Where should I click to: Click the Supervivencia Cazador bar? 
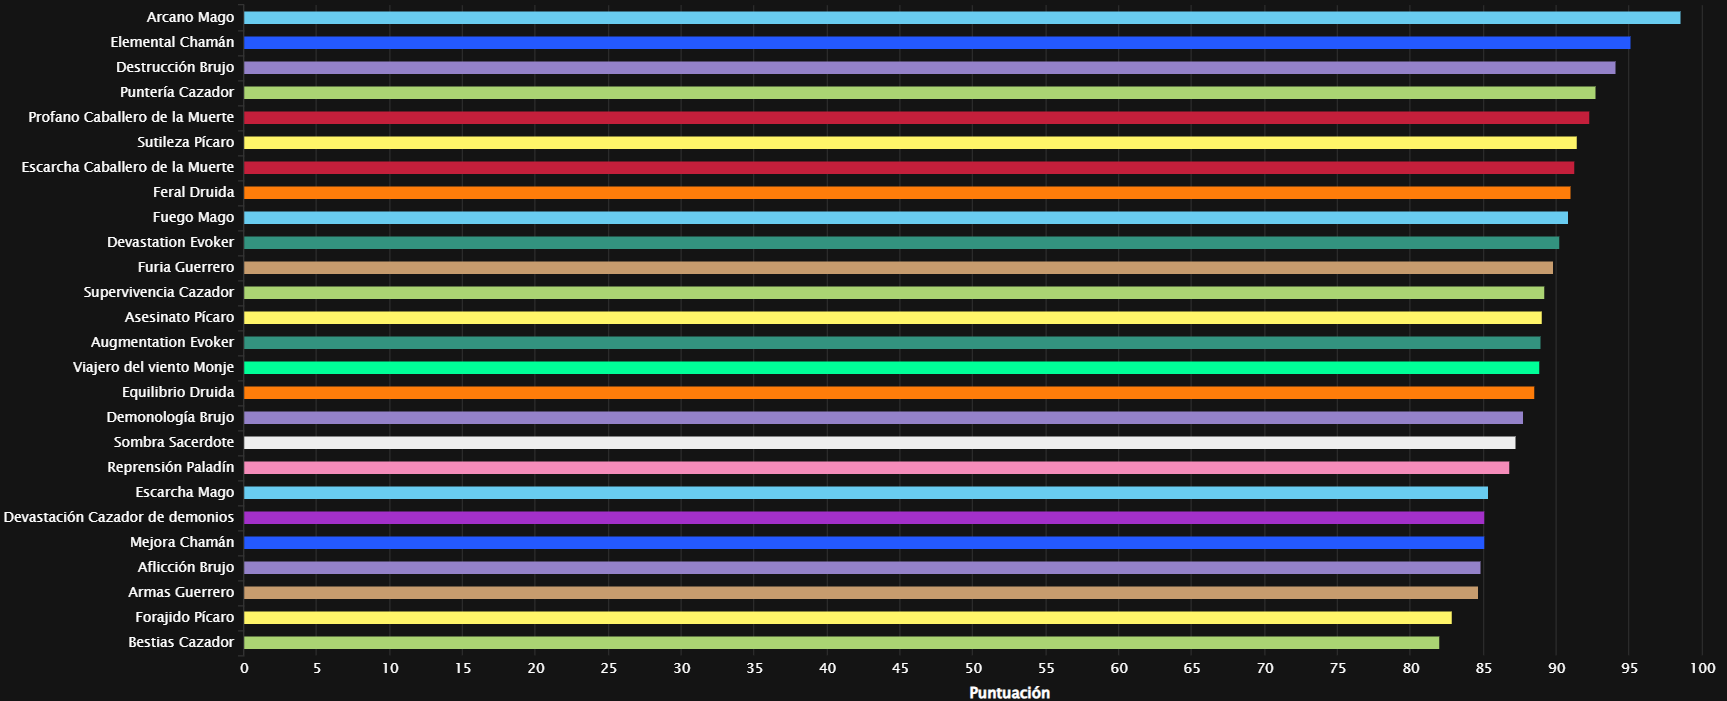(x=894, y=293)
